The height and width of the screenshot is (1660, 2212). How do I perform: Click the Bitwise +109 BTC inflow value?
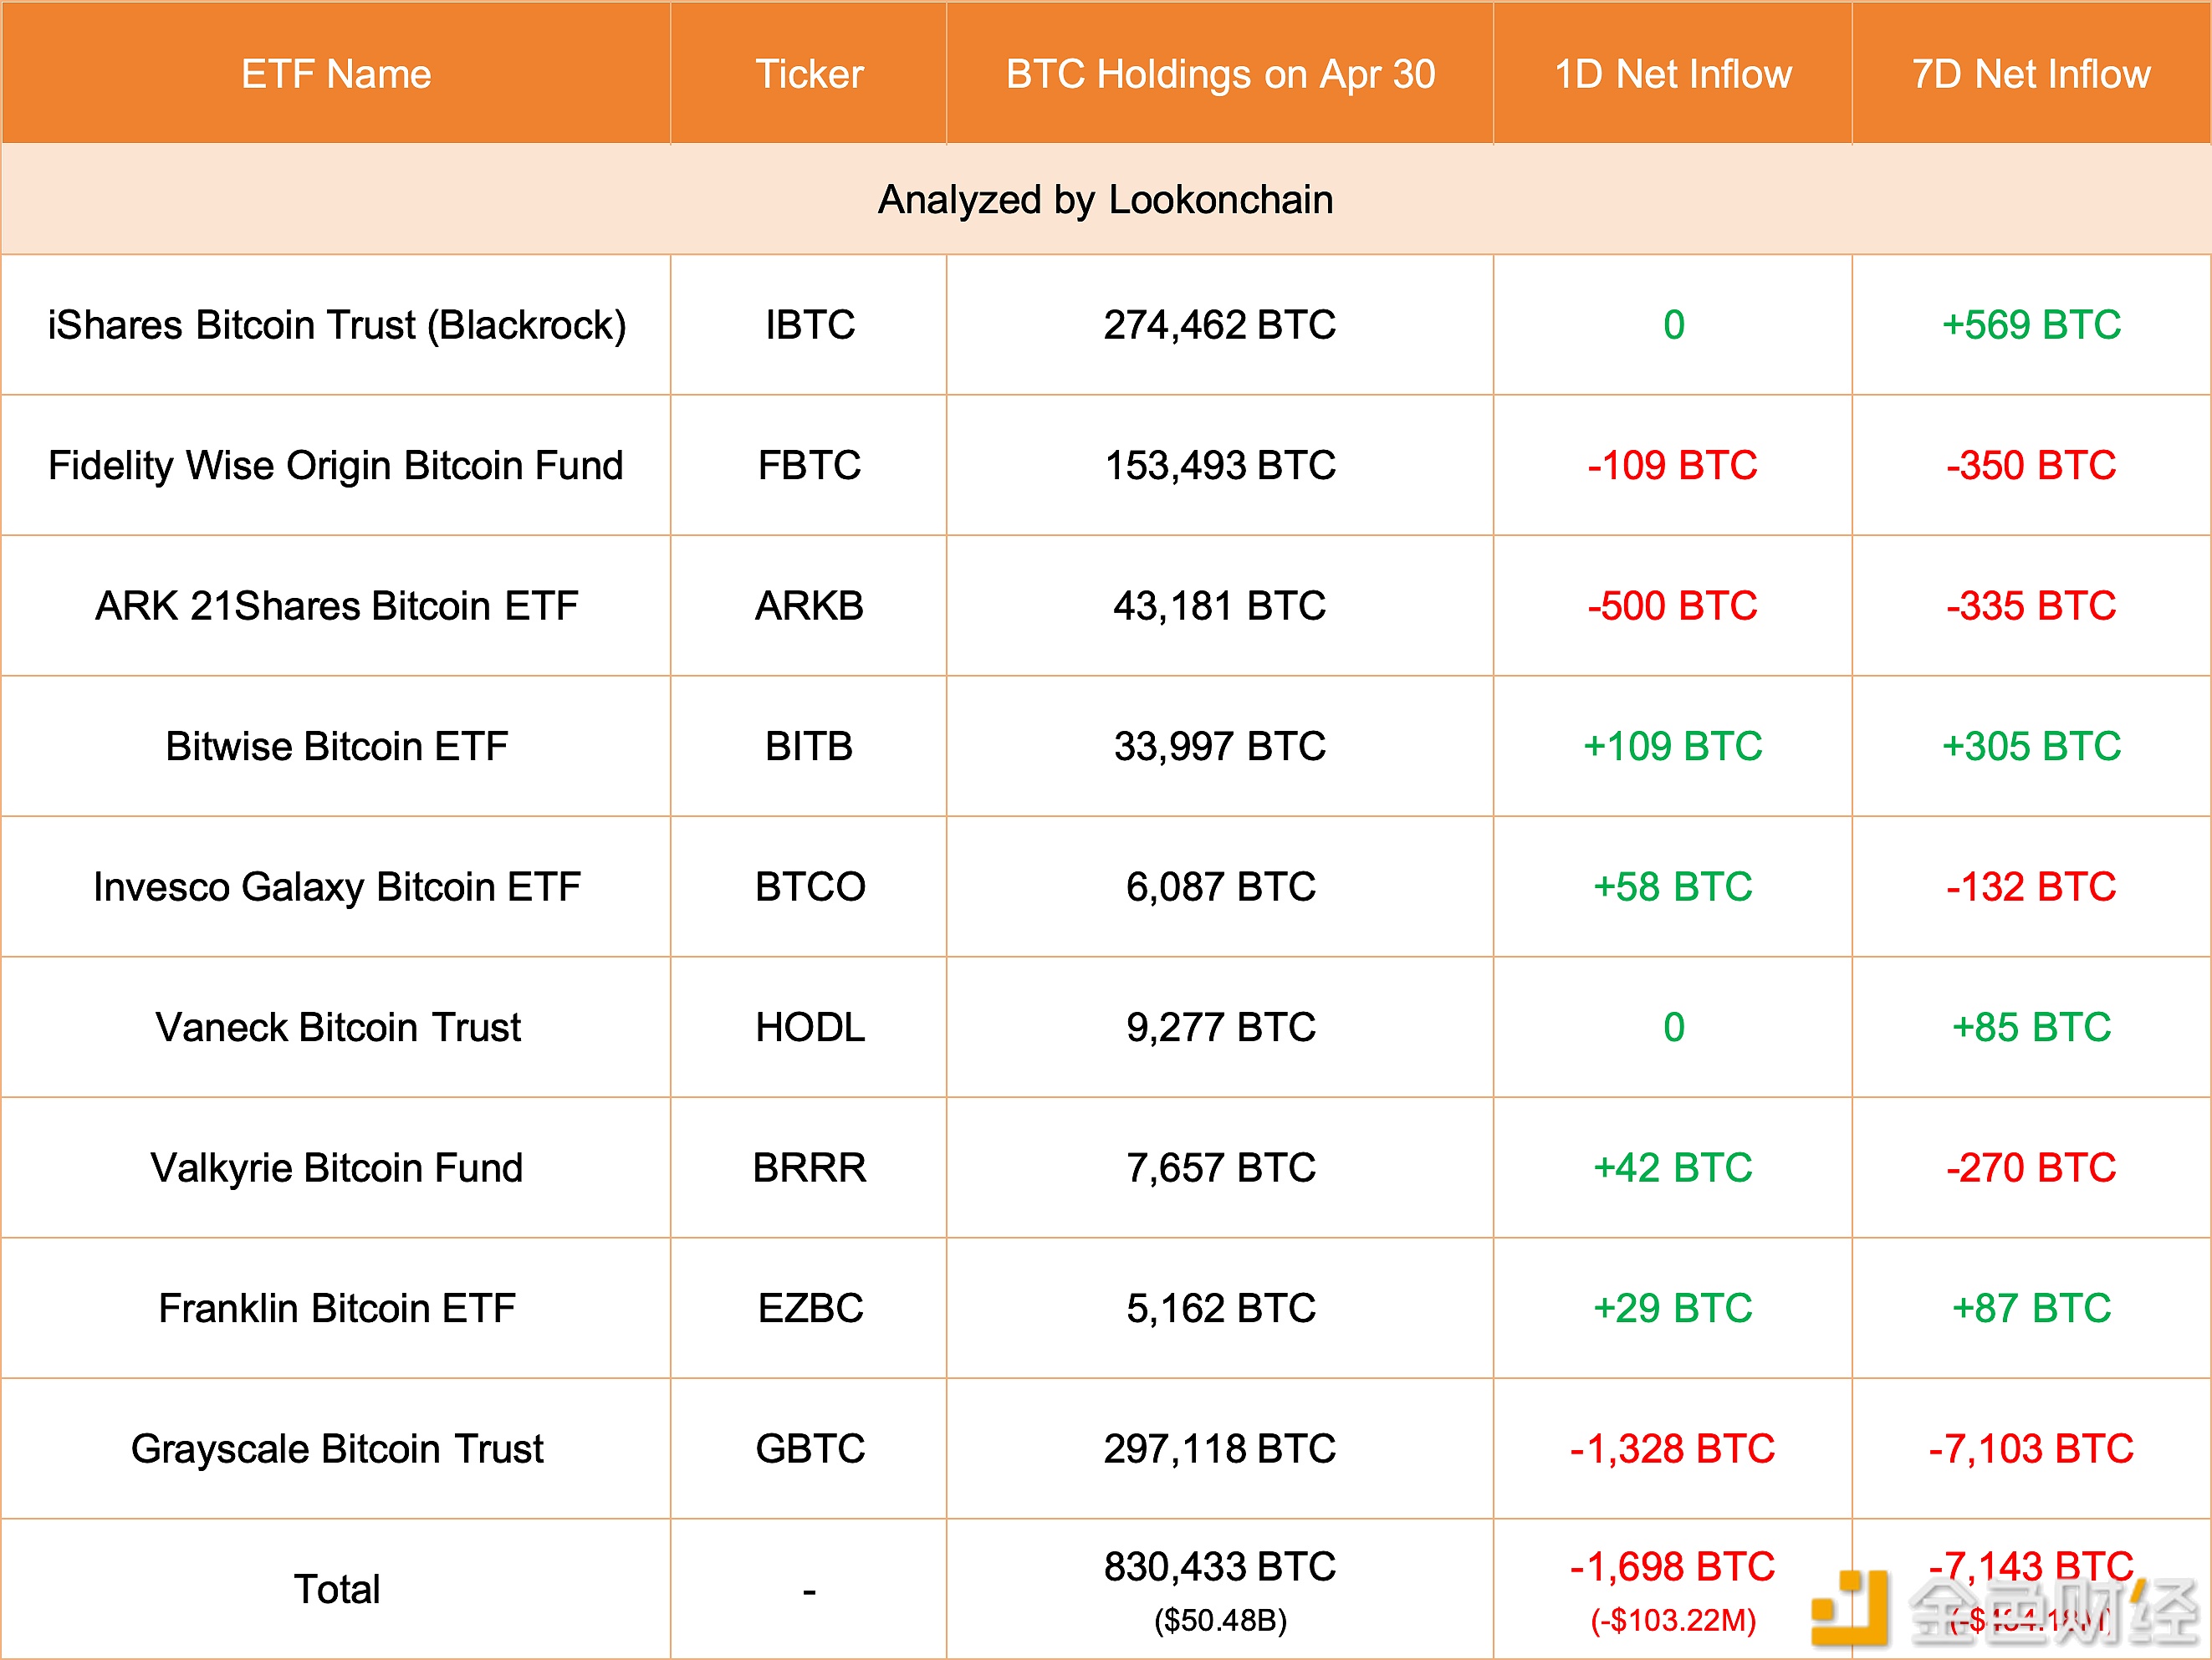tap(1673, 746)
